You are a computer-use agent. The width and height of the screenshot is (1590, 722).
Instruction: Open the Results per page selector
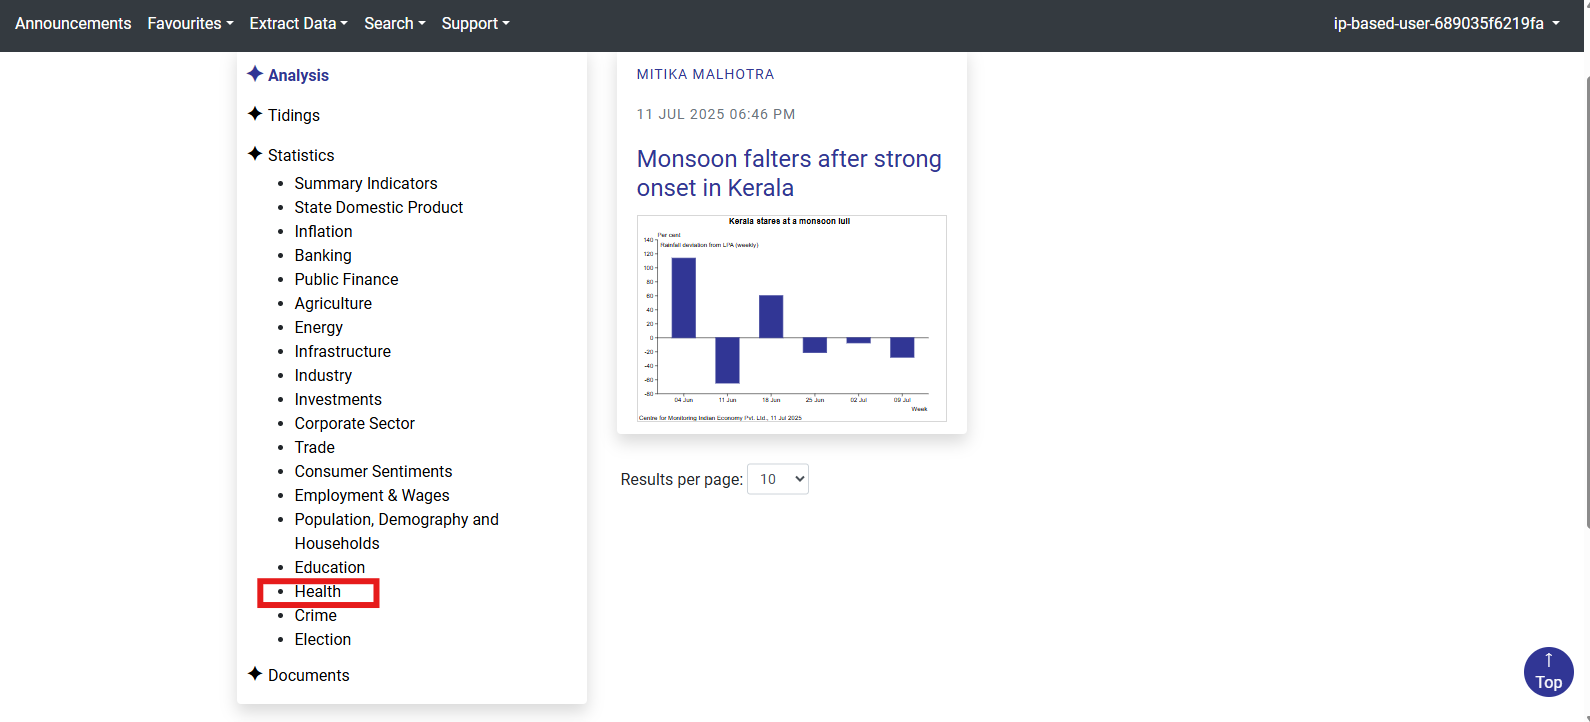point(777,479)
